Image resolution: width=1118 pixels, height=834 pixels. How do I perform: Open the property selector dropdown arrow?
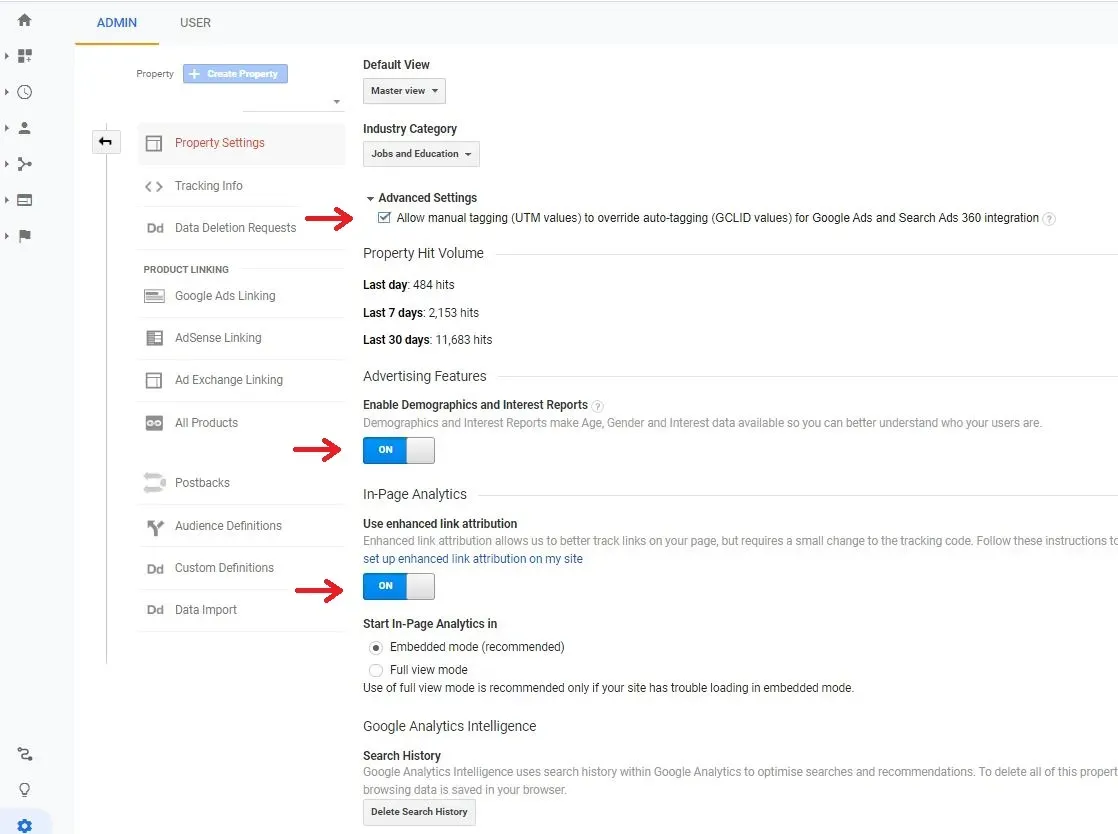337,102
